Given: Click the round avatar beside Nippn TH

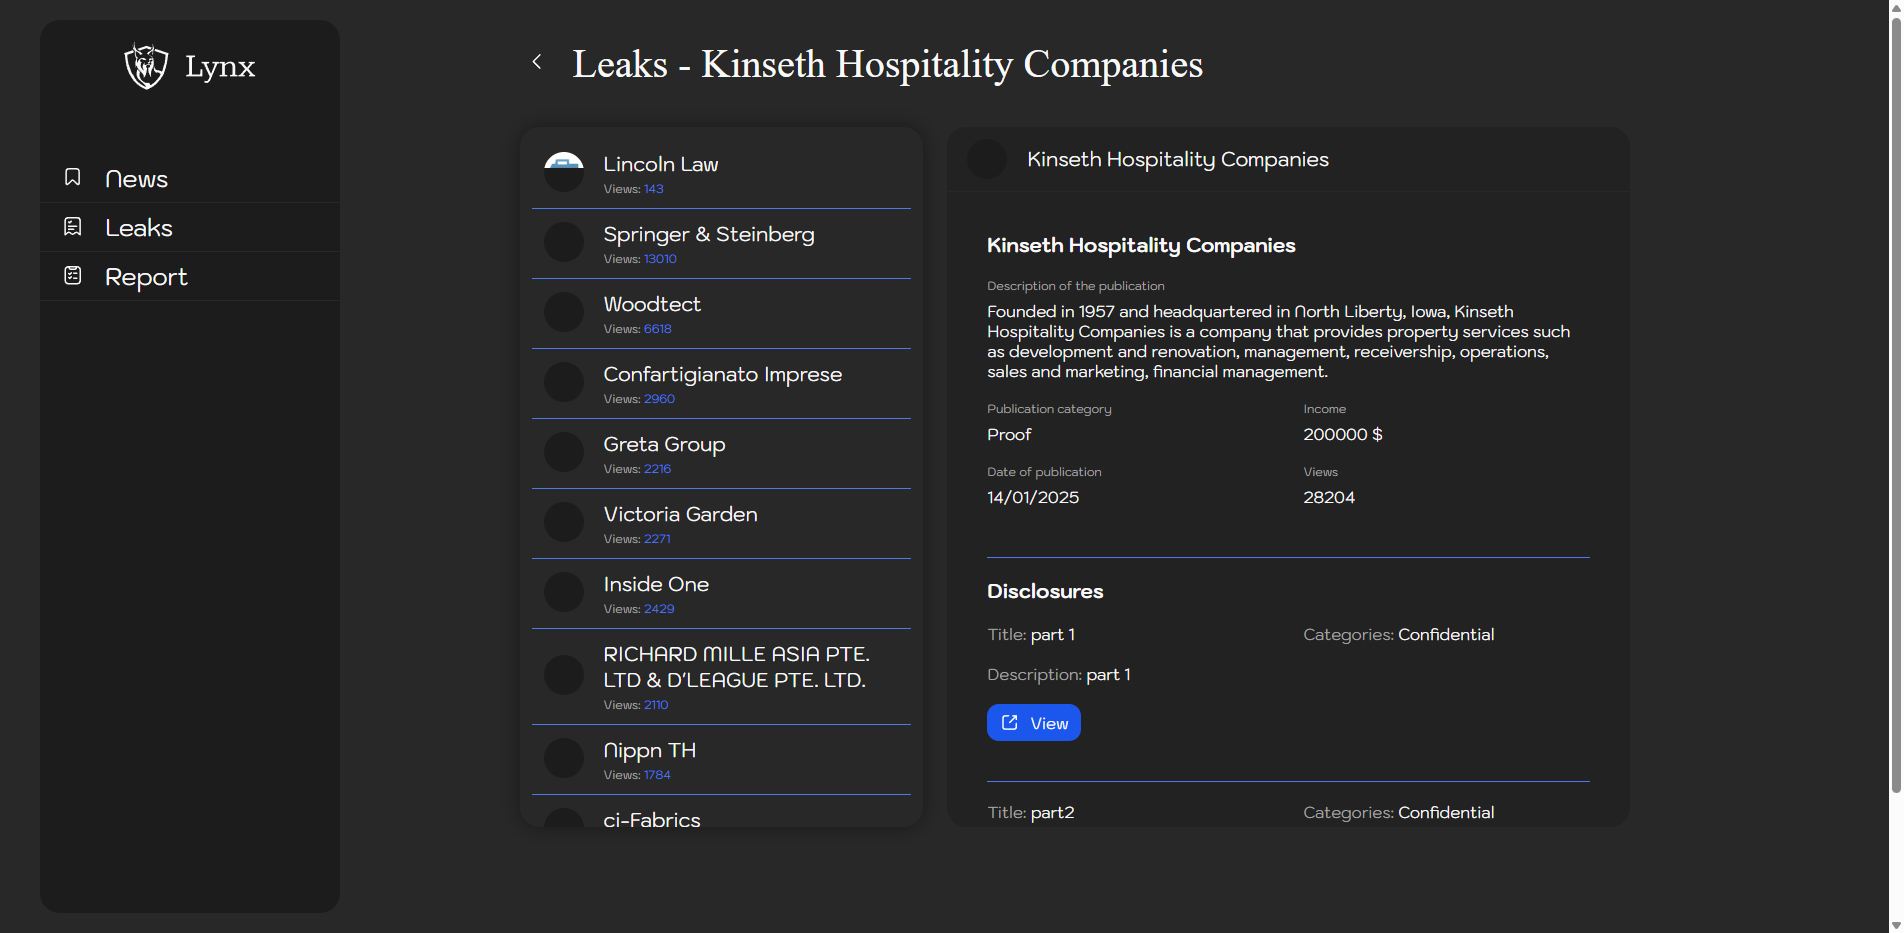Looking at the screenshot, I should [x=564, y=758].
